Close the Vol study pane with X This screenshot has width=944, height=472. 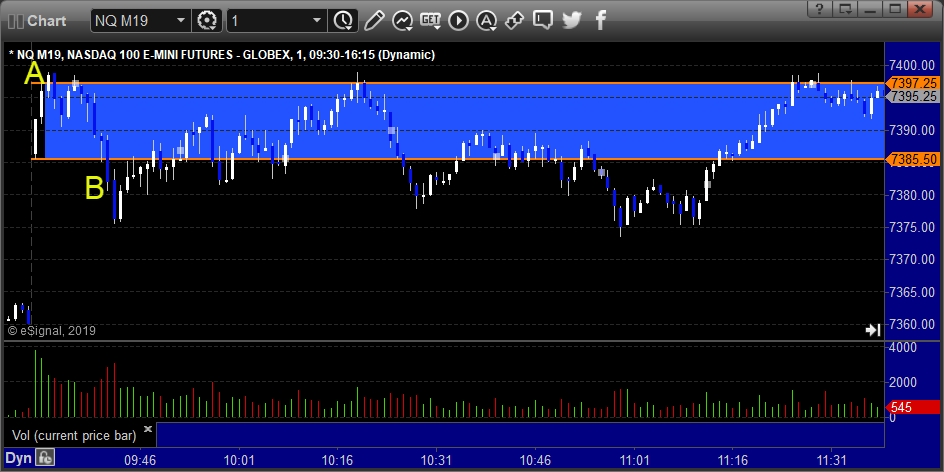[x=148, y=430]
